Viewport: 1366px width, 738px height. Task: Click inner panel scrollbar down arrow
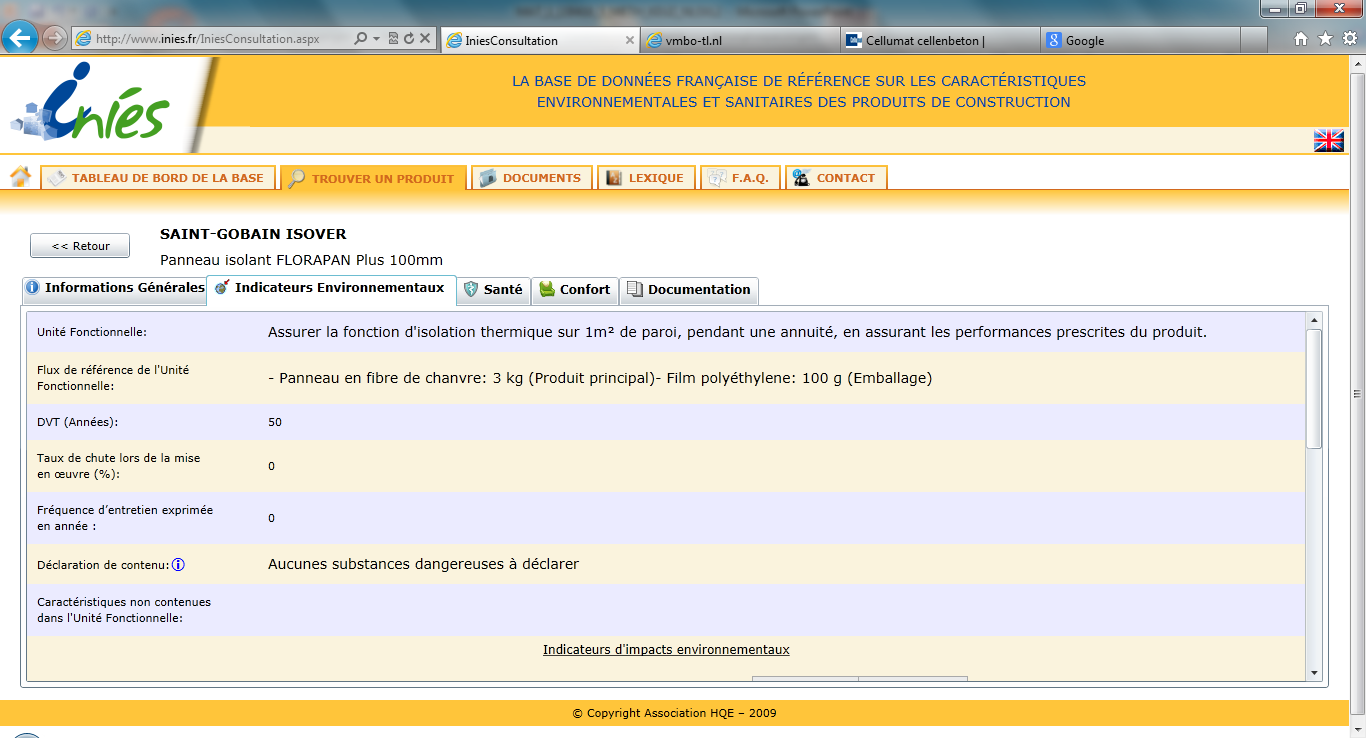(1314, 674)
